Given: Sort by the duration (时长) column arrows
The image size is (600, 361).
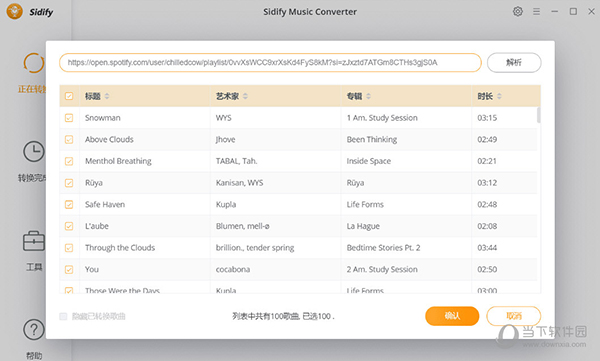Looking at the screenshot, I should (x=499, y=96).
